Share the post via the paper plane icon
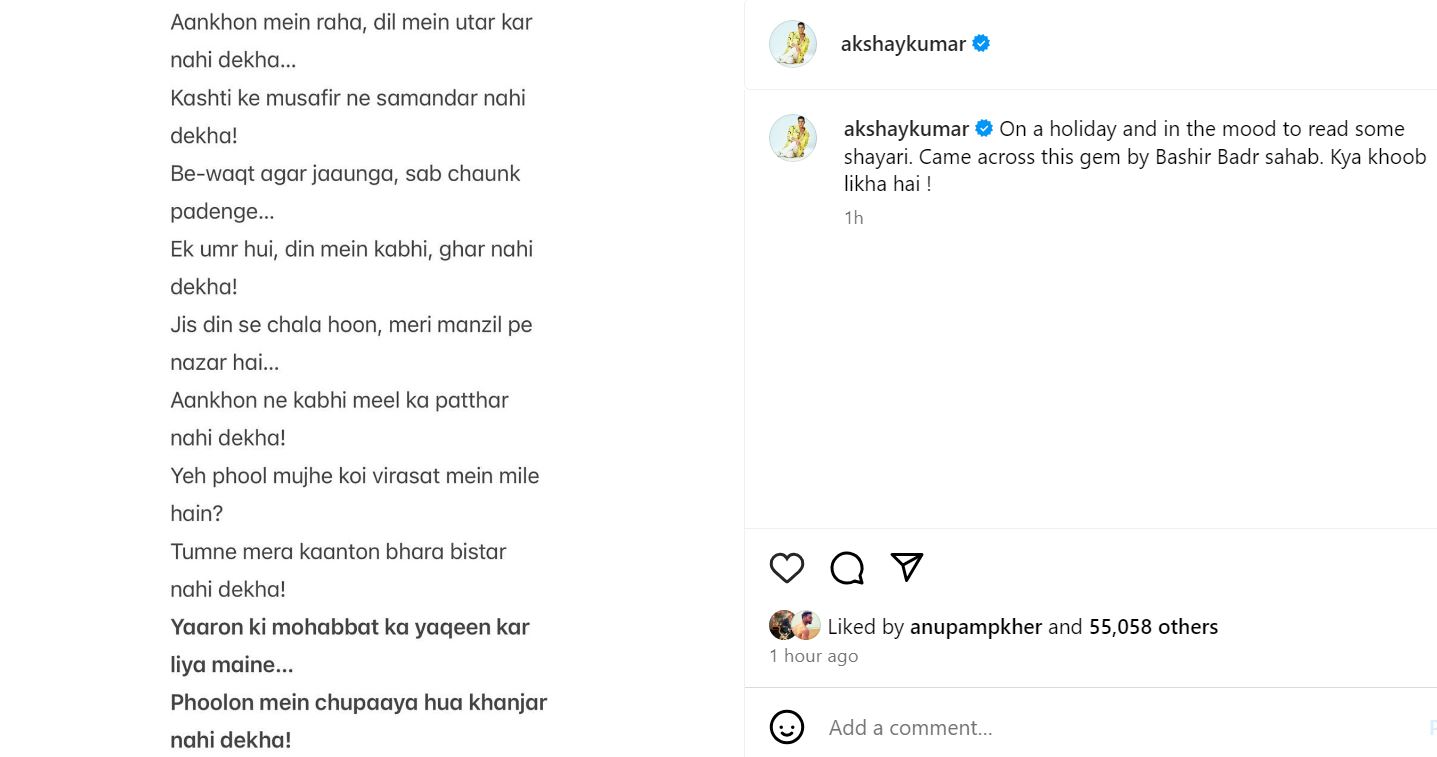 906,566
